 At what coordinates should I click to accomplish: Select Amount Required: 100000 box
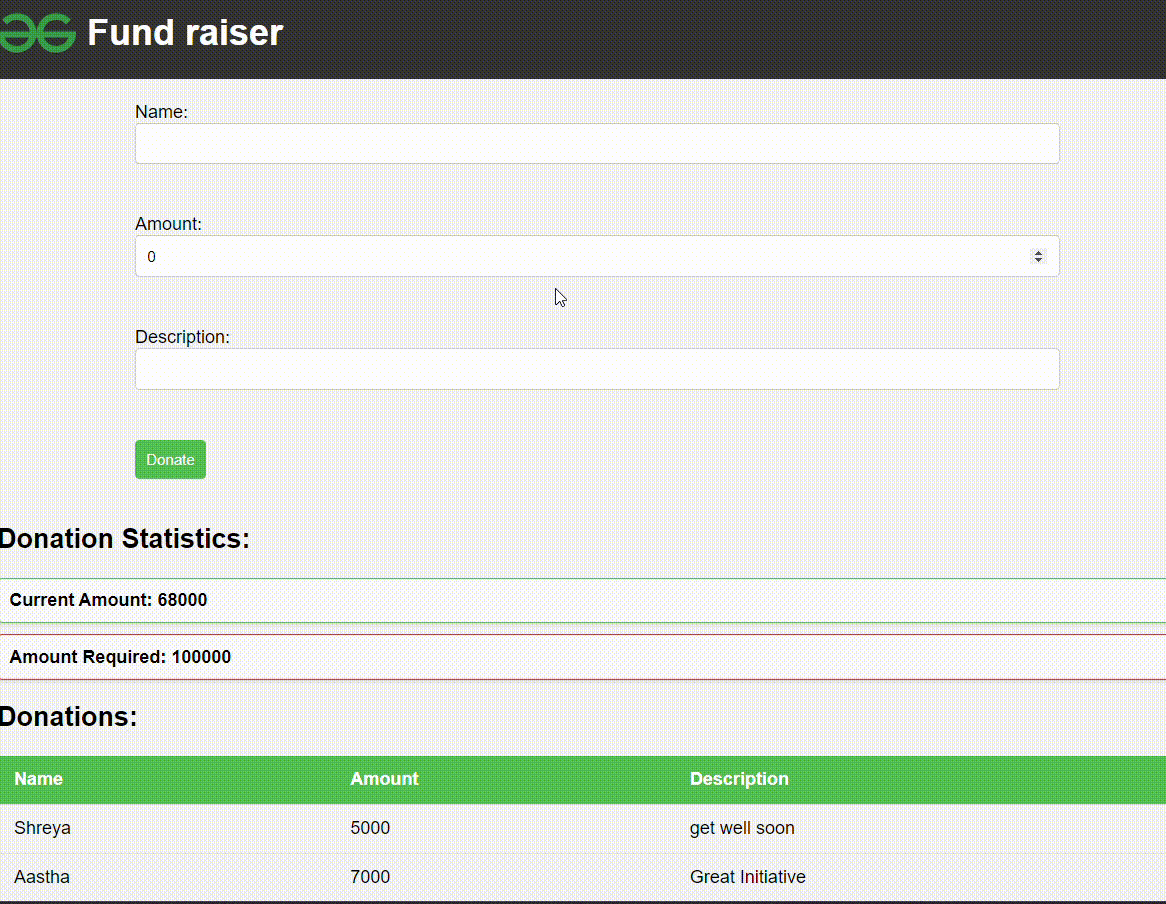[x=583, y=657]
